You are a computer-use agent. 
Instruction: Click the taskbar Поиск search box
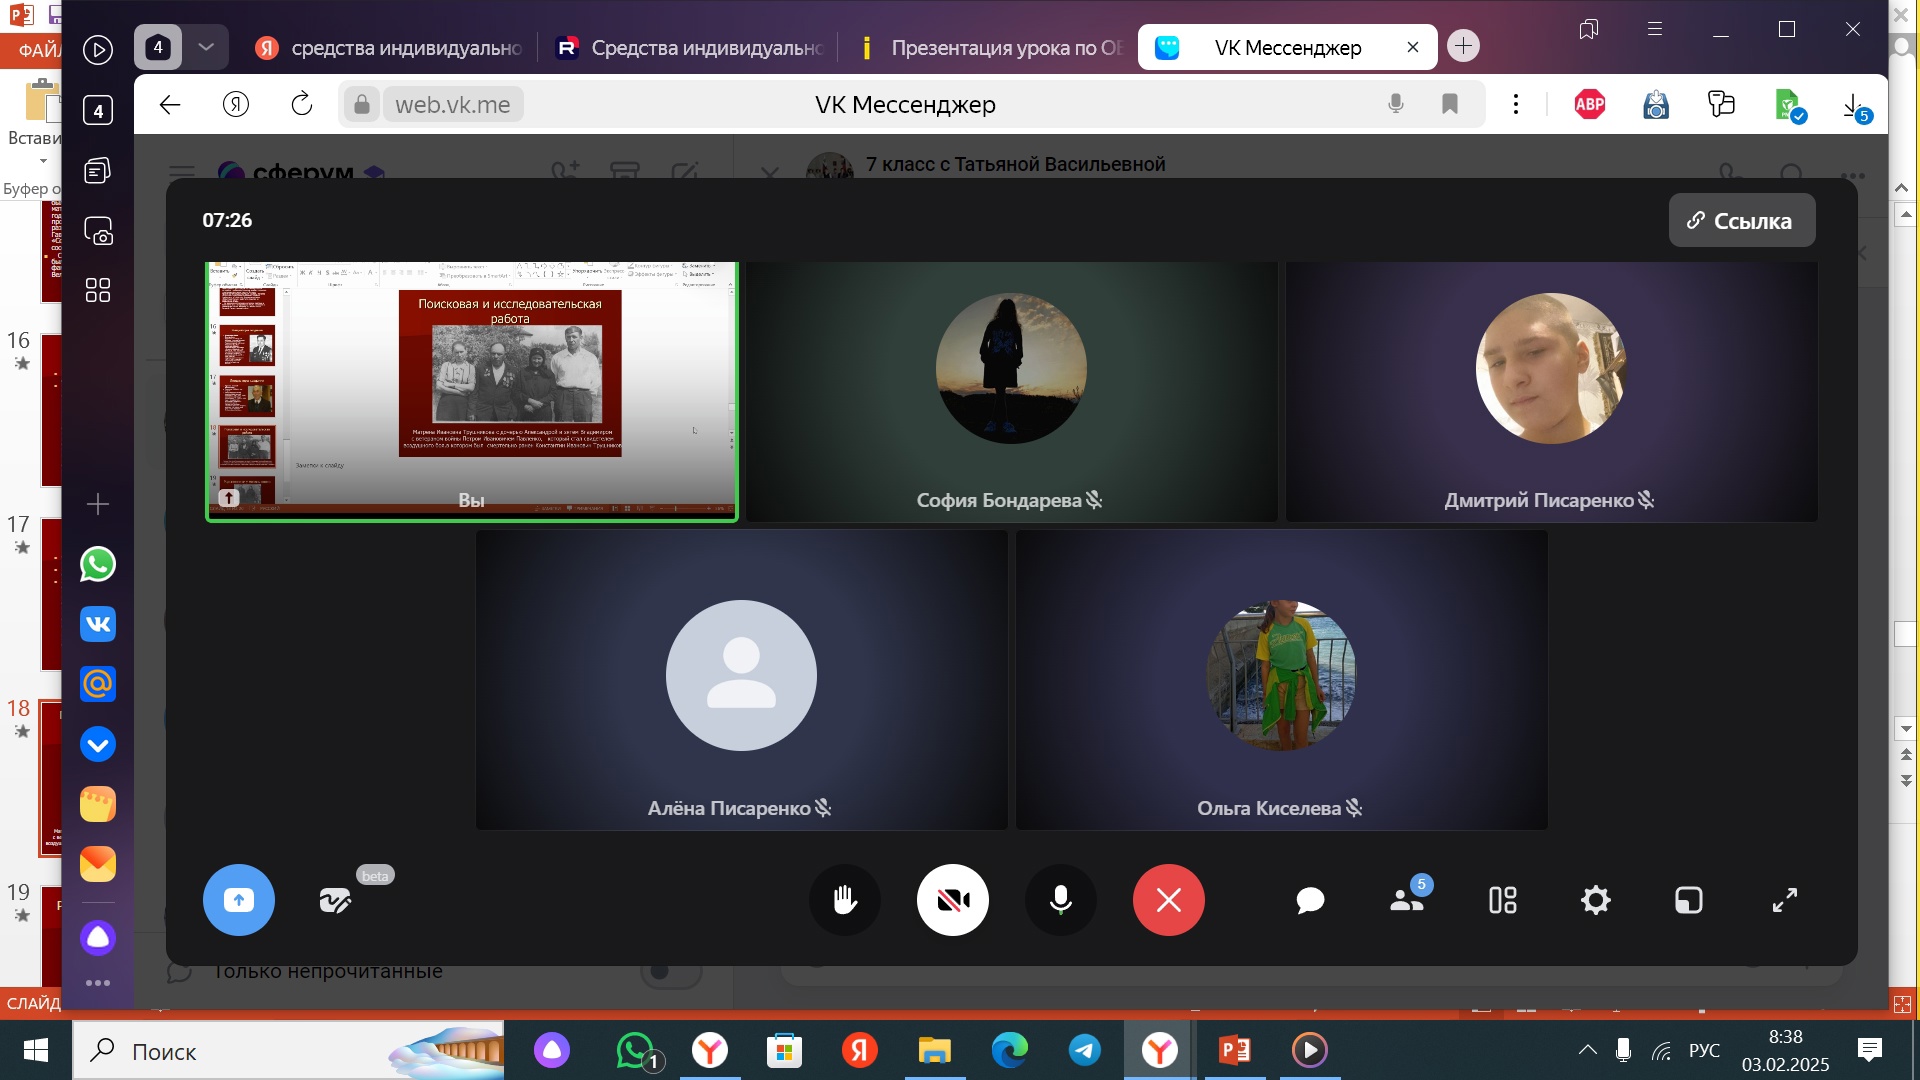(288, 1050)
